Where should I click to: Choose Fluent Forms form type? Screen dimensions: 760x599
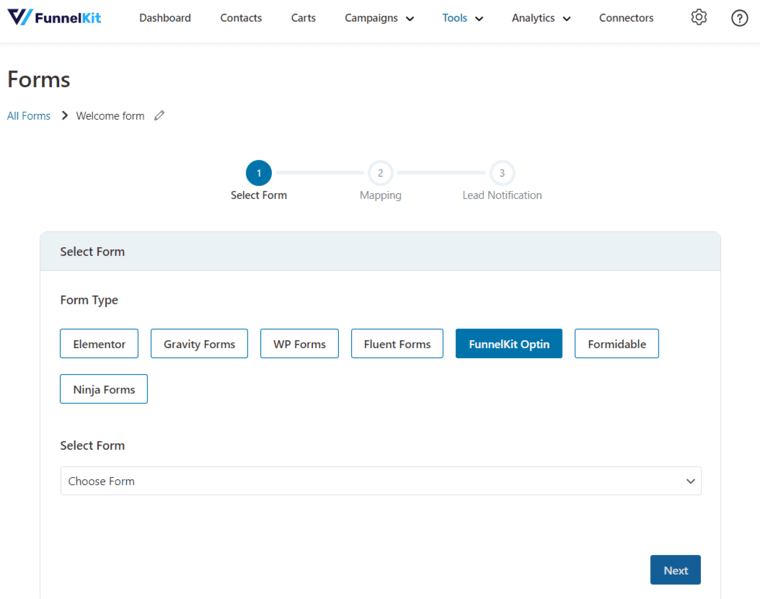point(397,344)
